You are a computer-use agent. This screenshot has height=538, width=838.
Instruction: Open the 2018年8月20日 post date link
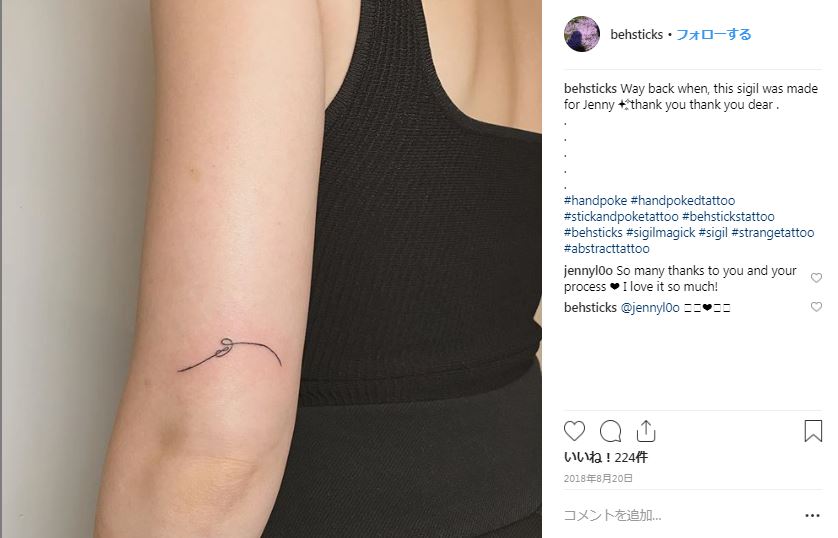coord(598,478)
